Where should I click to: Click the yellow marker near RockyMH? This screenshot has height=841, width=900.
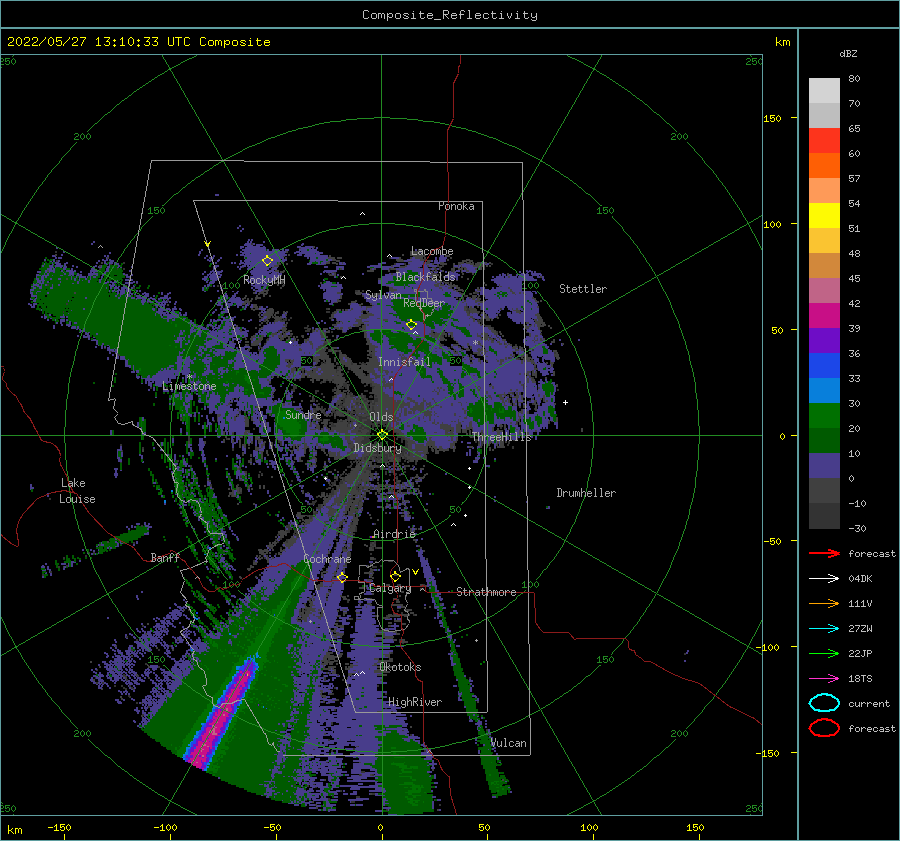coord(267,261)
